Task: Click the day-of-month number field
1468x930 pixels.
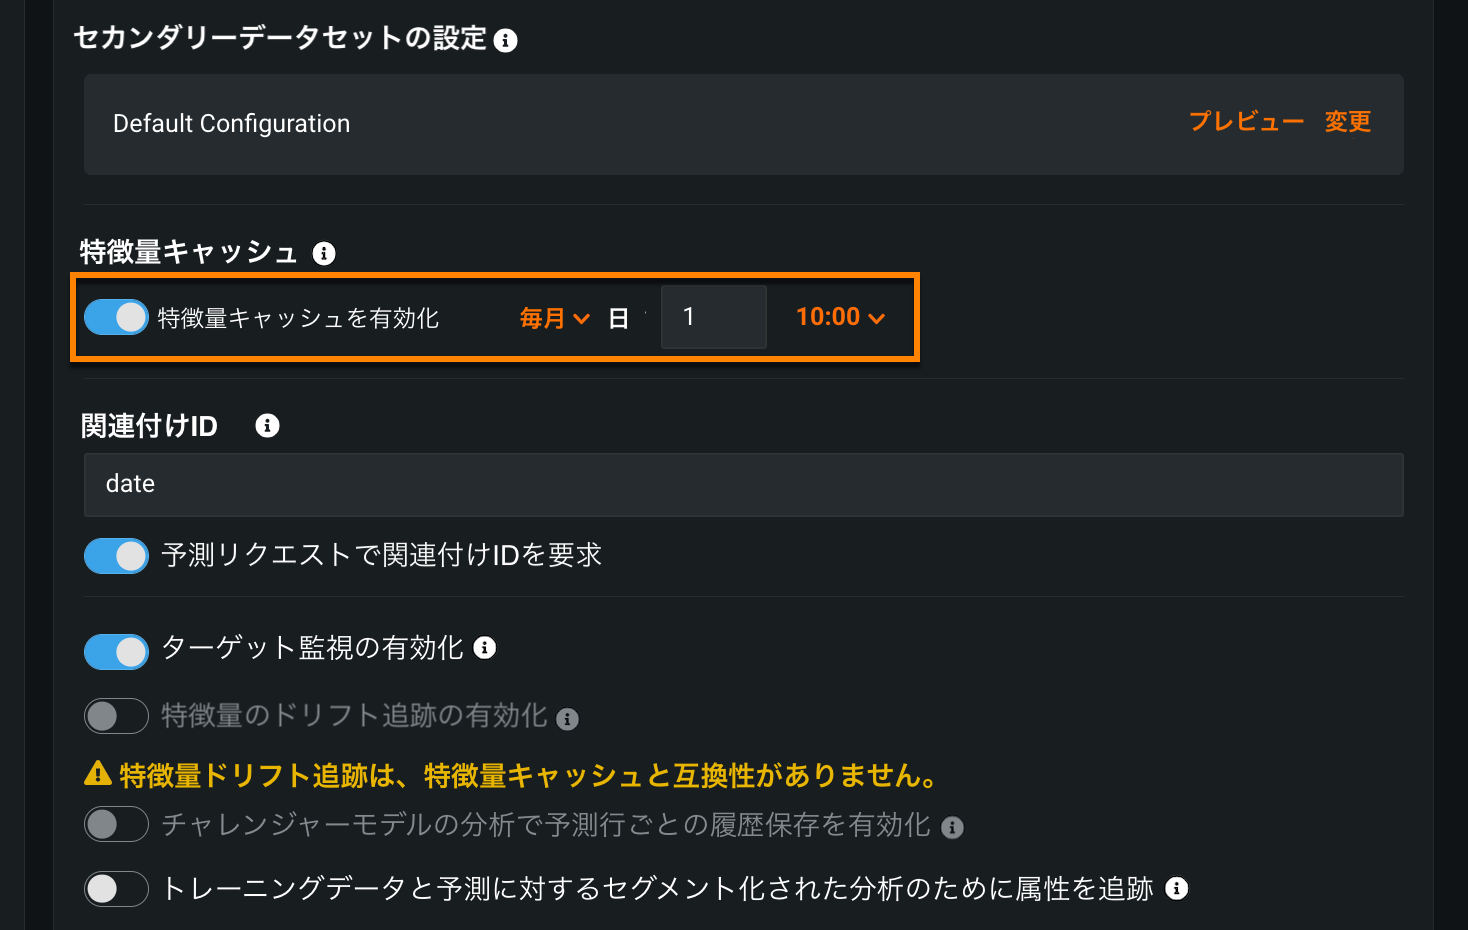Action: click(713, 317)
